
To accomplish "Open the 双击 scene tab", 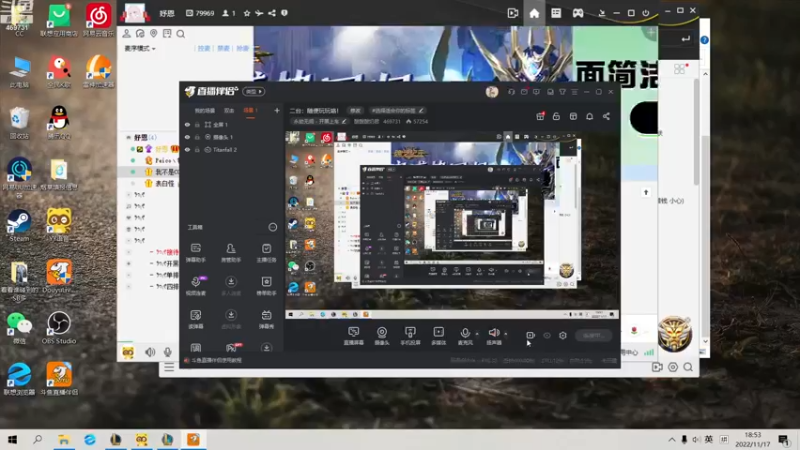I will [229, 111].
